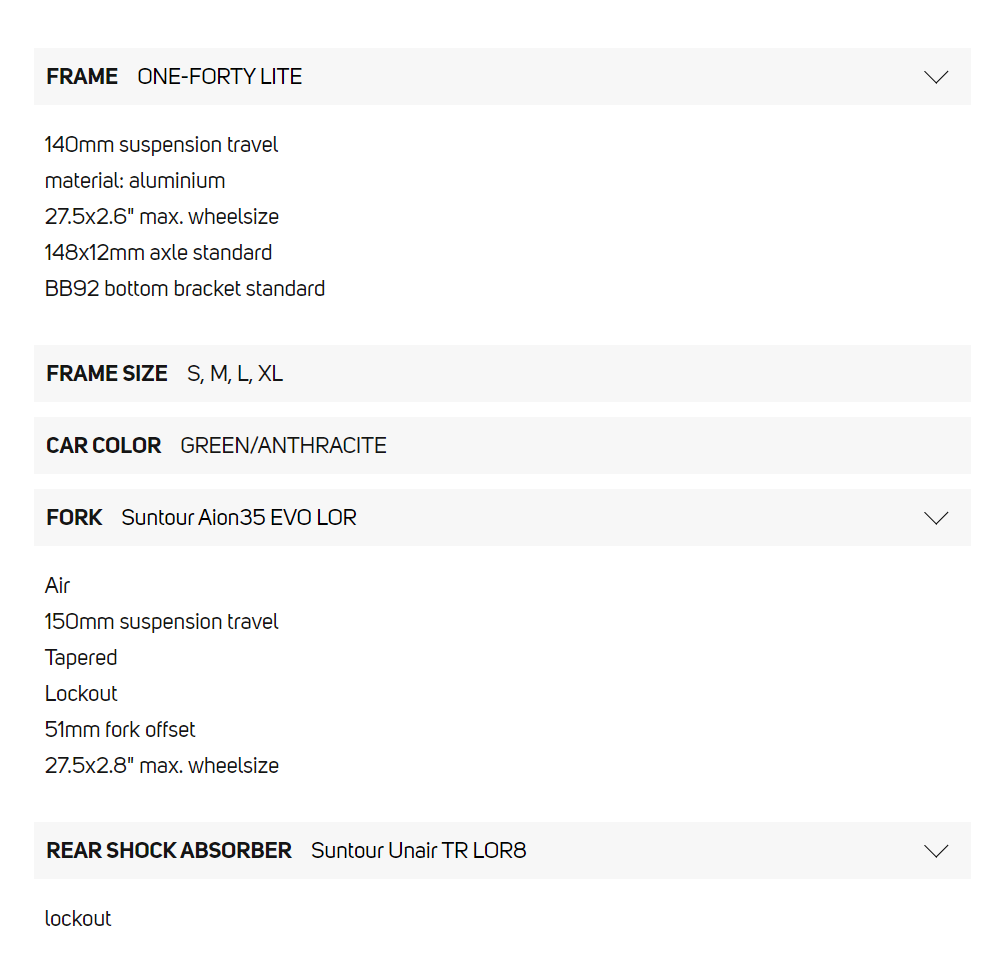This screenshot has height=963, width=997.
Task: Click the 148x12mm axle standard line
Action: coord(158,253)
